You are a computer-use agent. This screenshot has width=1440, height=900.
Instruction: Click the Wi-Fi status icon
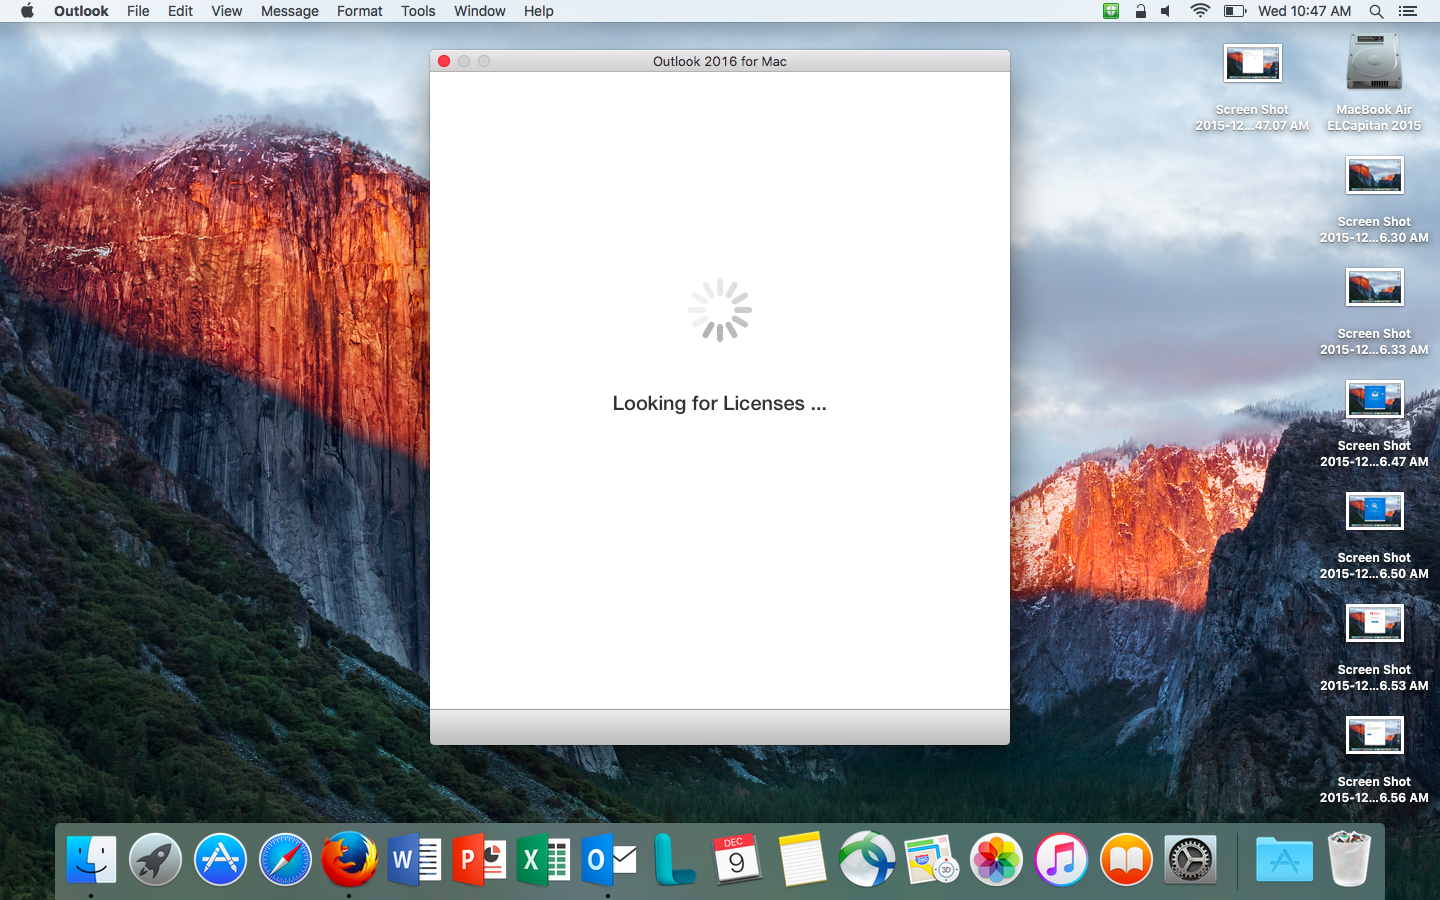(1200, 11)
